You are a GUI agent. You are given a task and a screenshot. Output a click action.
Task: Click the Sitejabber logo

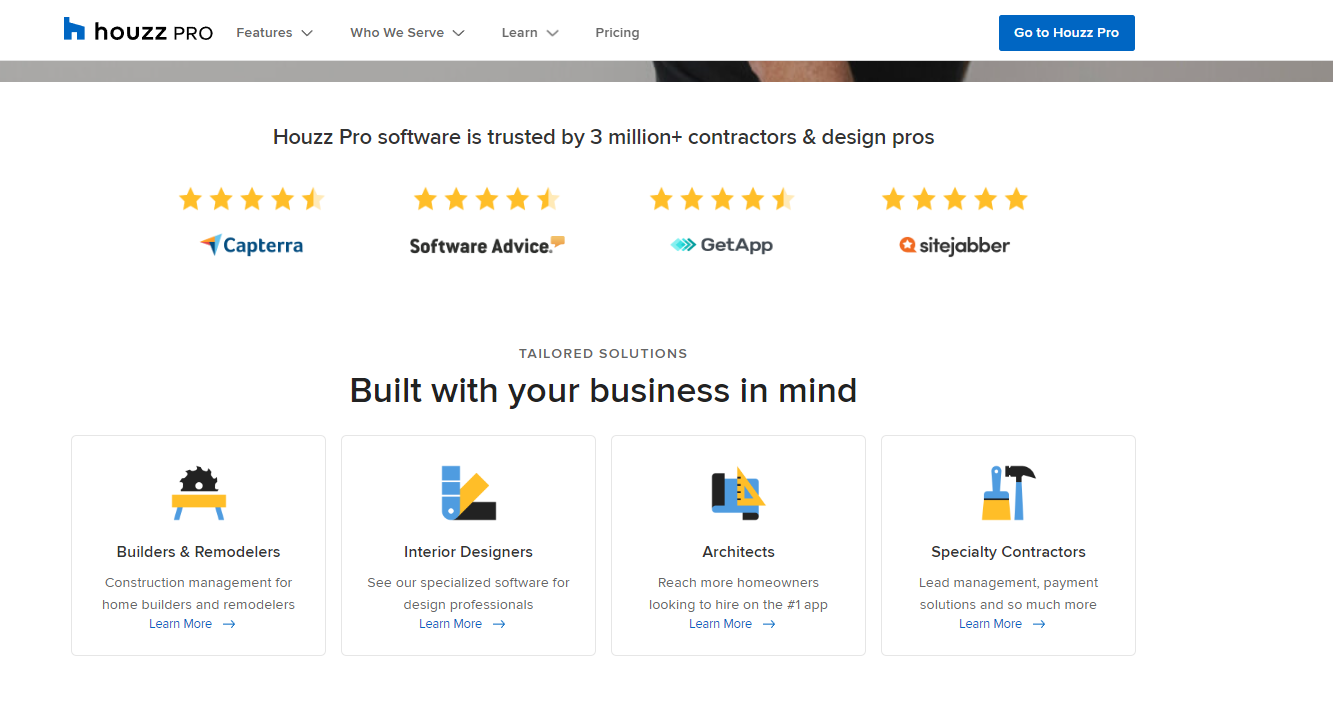tap(954, 245)
